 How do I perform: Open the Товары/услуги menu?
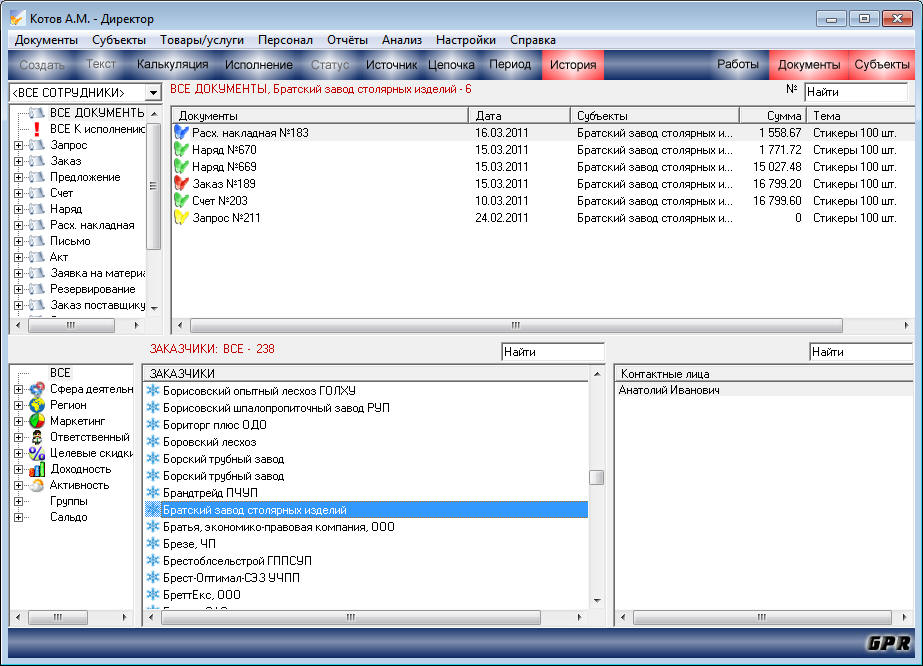point(200,40)
